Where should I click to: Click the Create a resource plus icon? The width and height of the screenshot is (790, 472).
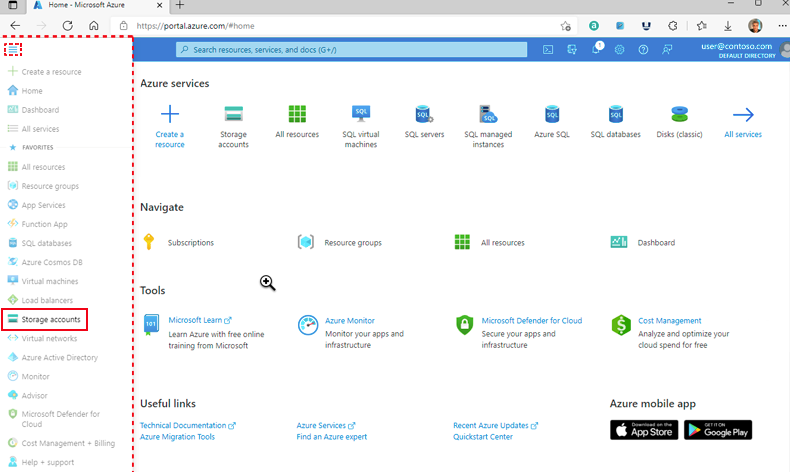[x=170, y=114]
